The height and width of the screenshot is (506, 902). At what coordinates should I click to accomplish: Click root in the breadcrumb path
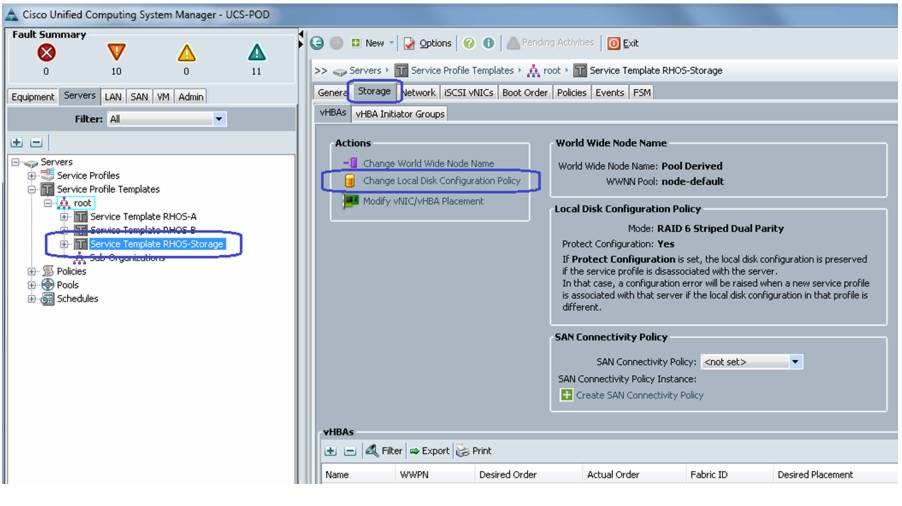(552, 71)
